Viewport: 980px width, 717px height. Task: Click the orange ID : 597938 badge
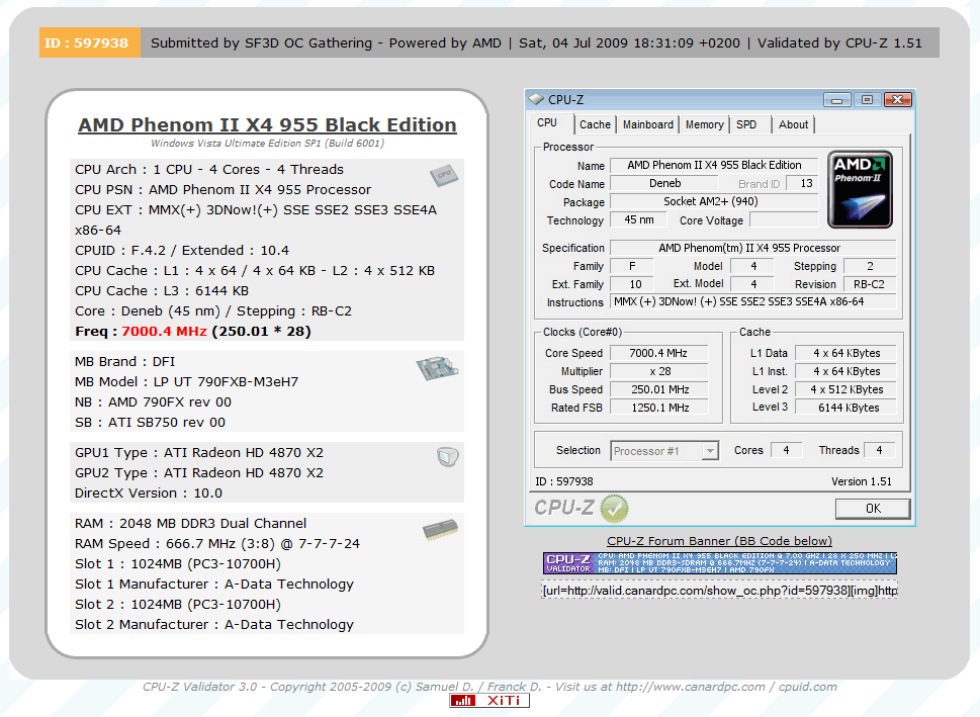click(90, 43)
